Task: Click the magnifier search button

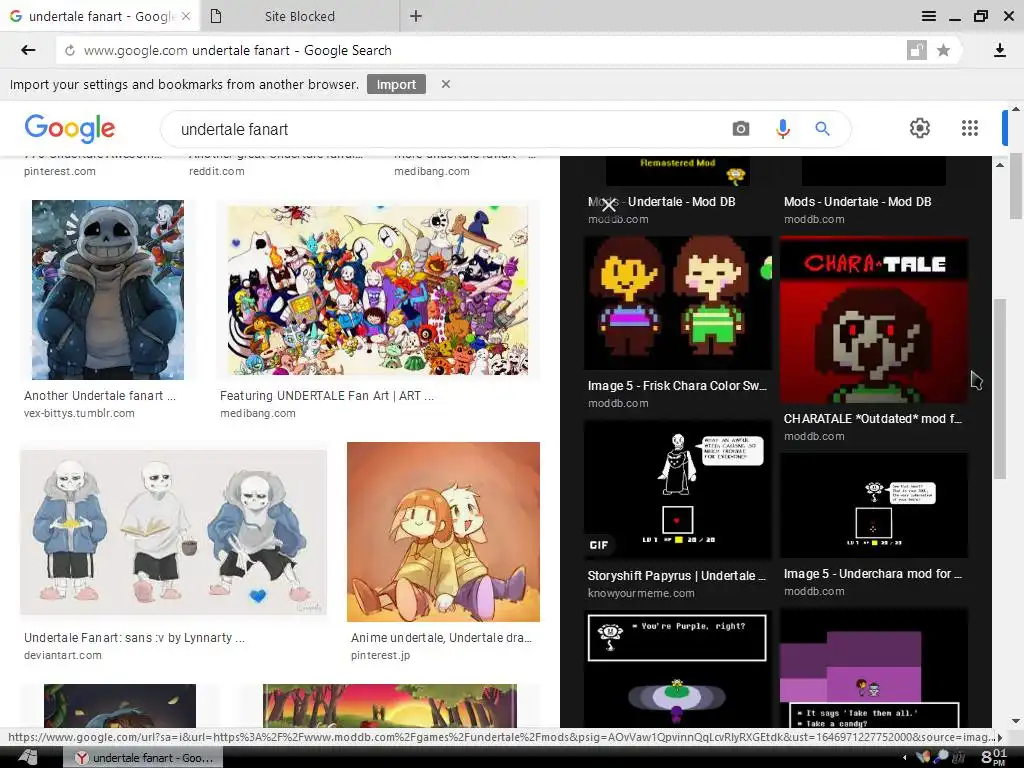Action: coord(822,129)
